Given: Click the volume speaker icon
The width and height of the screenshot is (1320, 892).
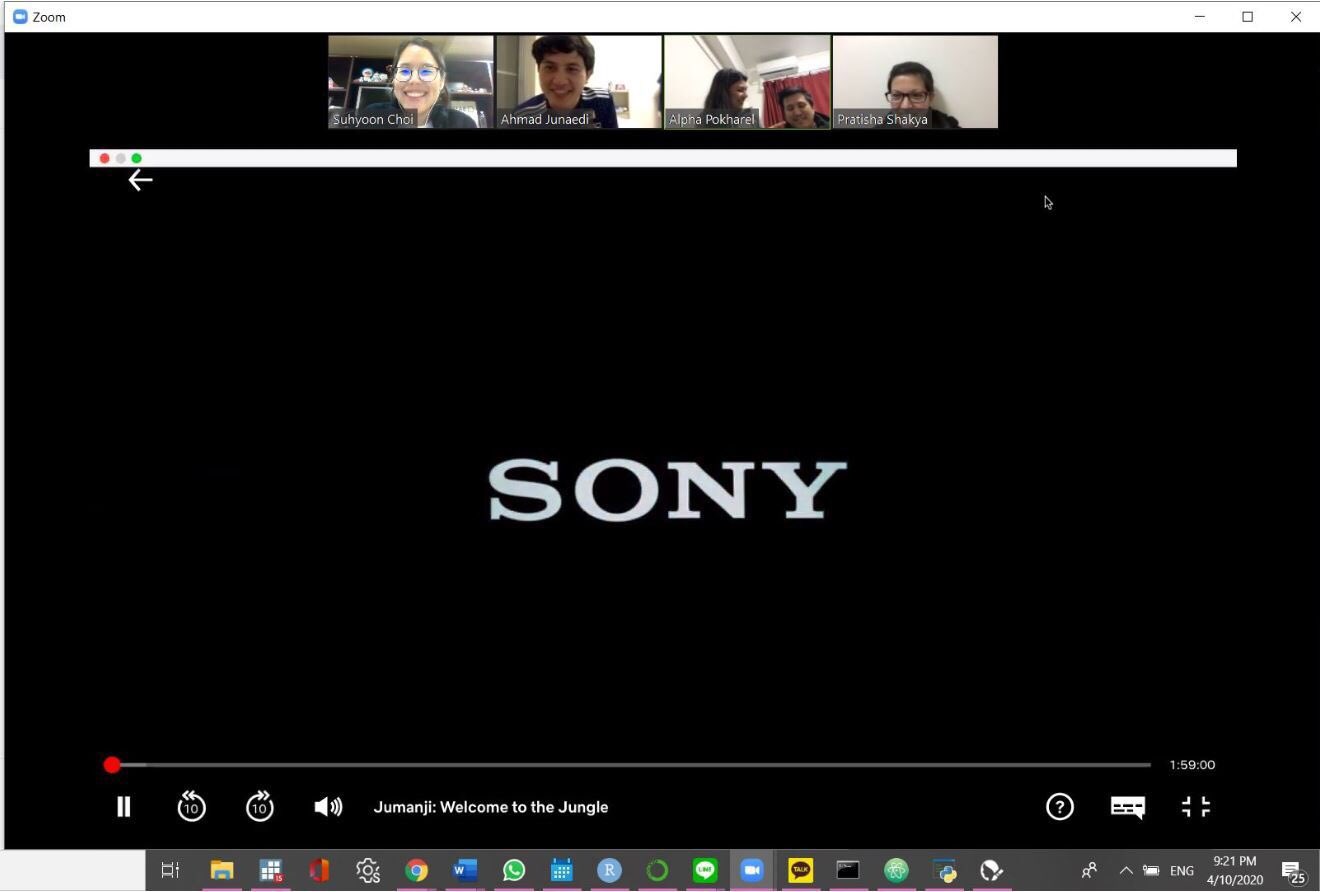Looking at the screenshot, I should pos(328,806).
